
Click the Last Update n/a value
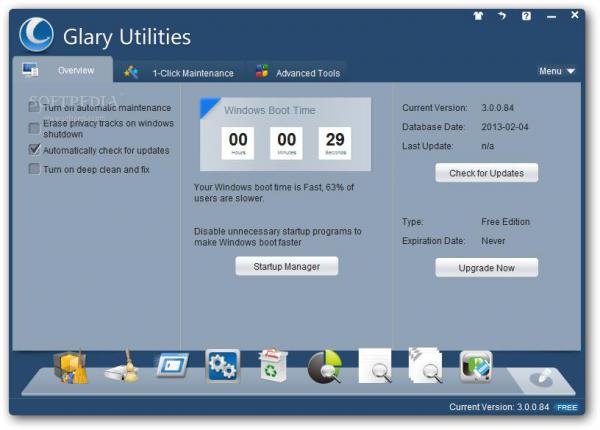tap(488, 146)
